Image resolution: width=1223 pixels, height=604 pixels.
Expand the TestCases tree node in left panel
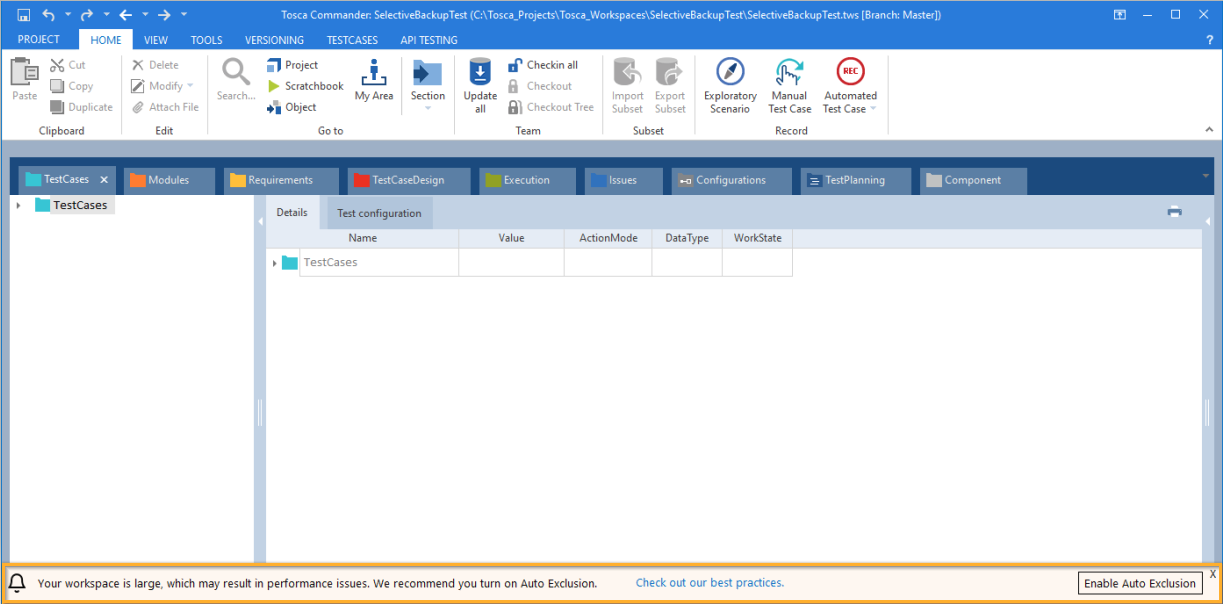coord(19,205)
